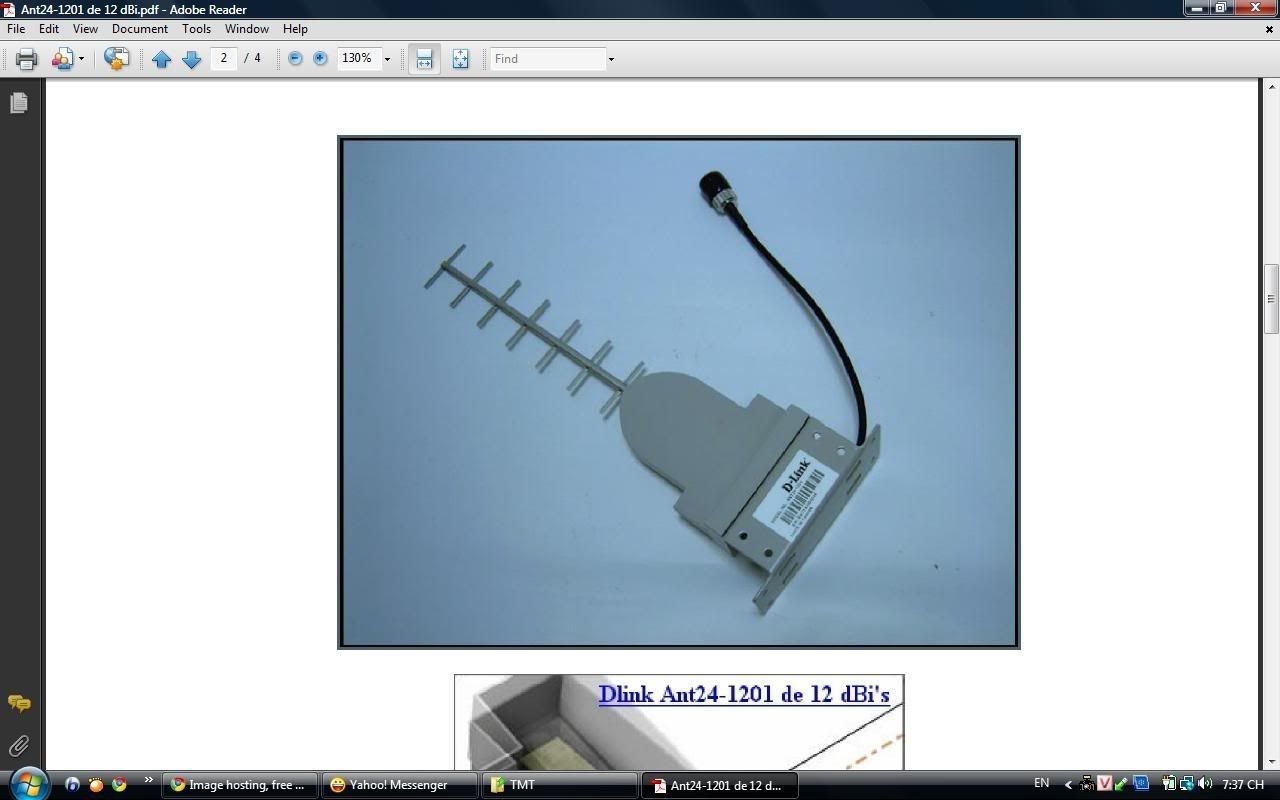Click the Print icon in toolbar
Viewport: 1280px width, 800px height.
click(x=27, y=59)
